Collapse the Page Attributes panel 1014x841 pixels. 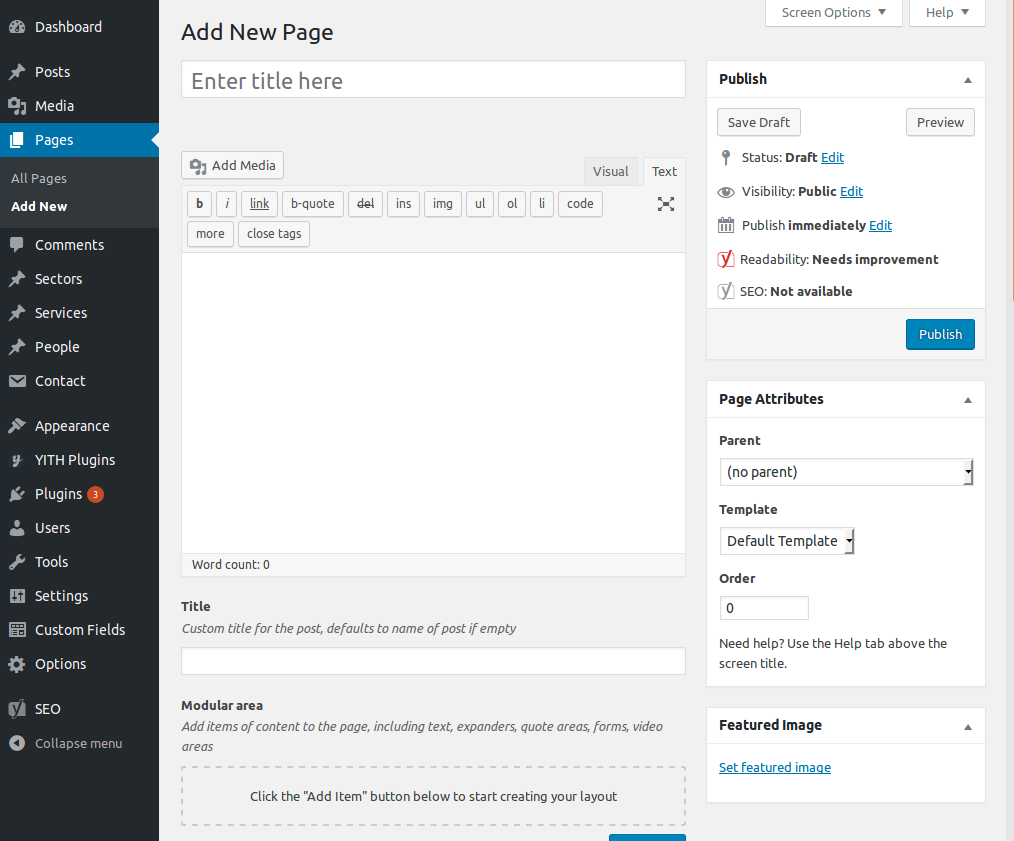point(967,400)
